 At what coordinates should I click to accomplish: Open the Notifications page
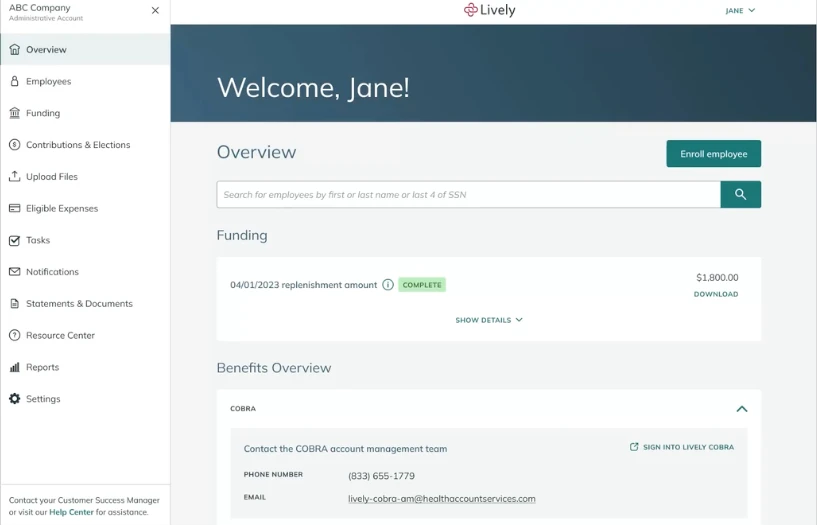[85, 272]
